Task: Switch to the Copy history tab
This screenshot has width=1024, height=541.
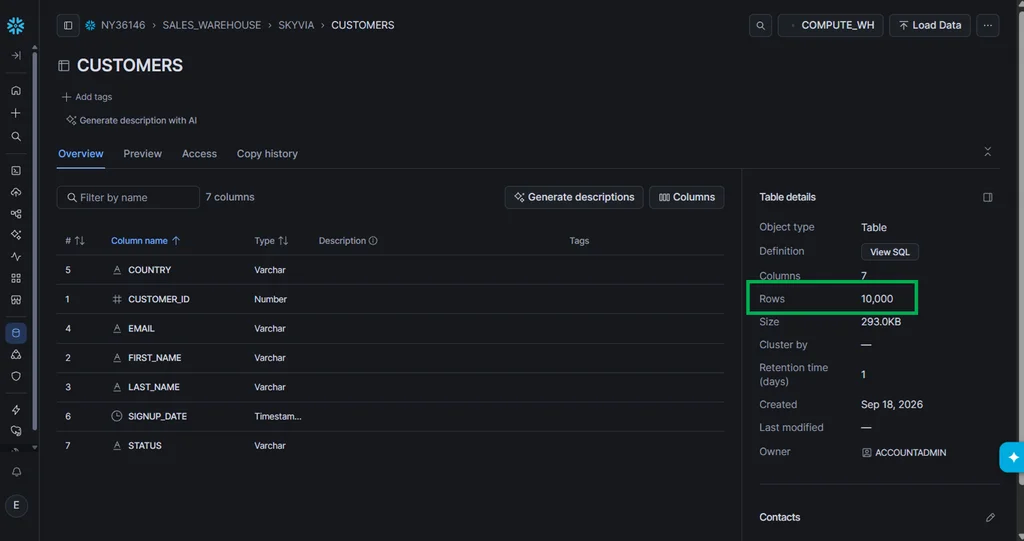Action: (267, 154)
